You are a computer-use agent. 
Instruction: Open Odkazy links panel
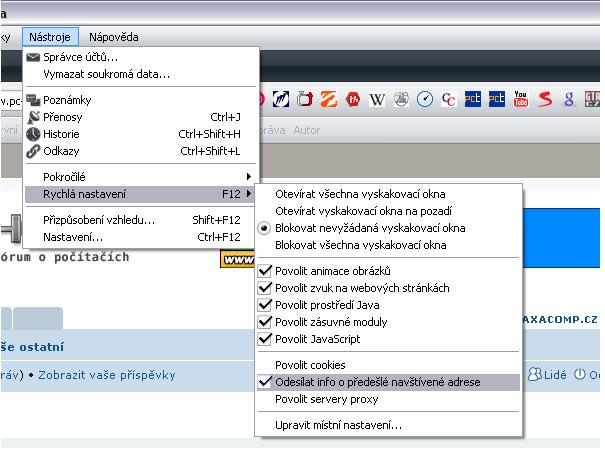[x=60, y=151]
